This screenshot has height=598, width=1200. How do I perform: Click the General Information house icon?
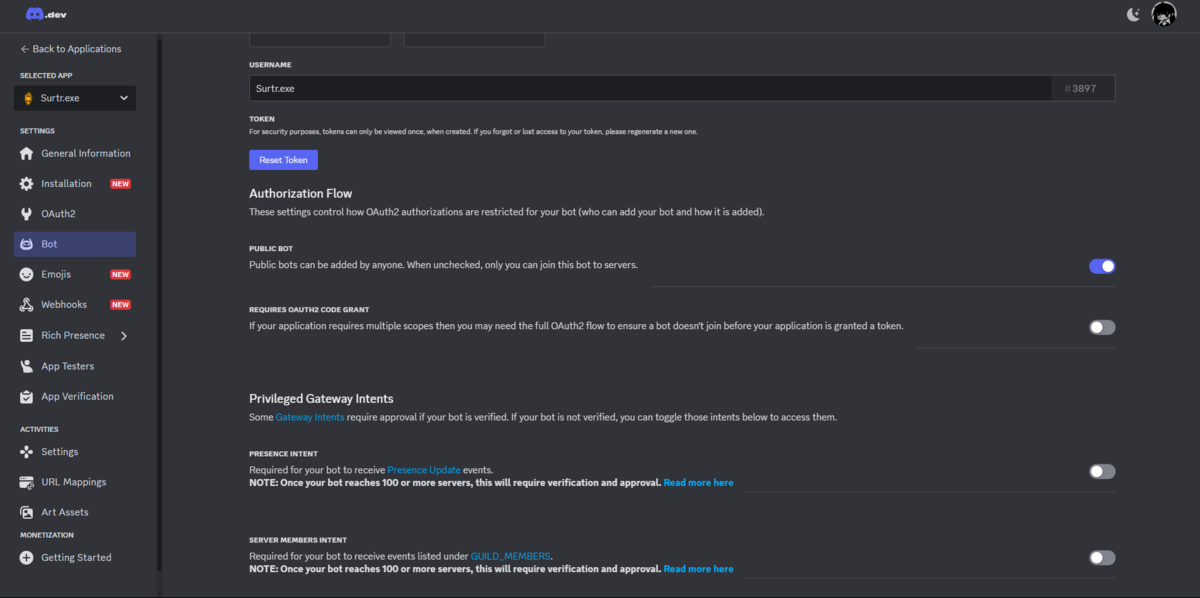[27, 153]
